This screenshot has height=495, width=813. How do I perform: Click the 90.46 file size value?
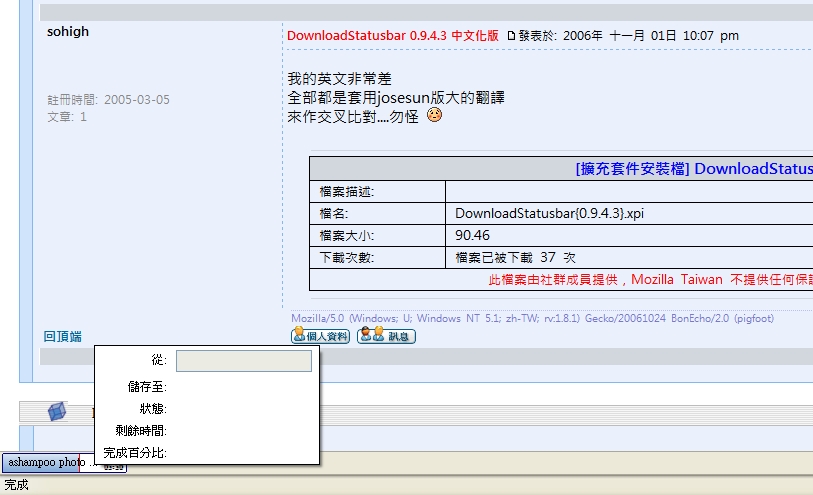472,235
